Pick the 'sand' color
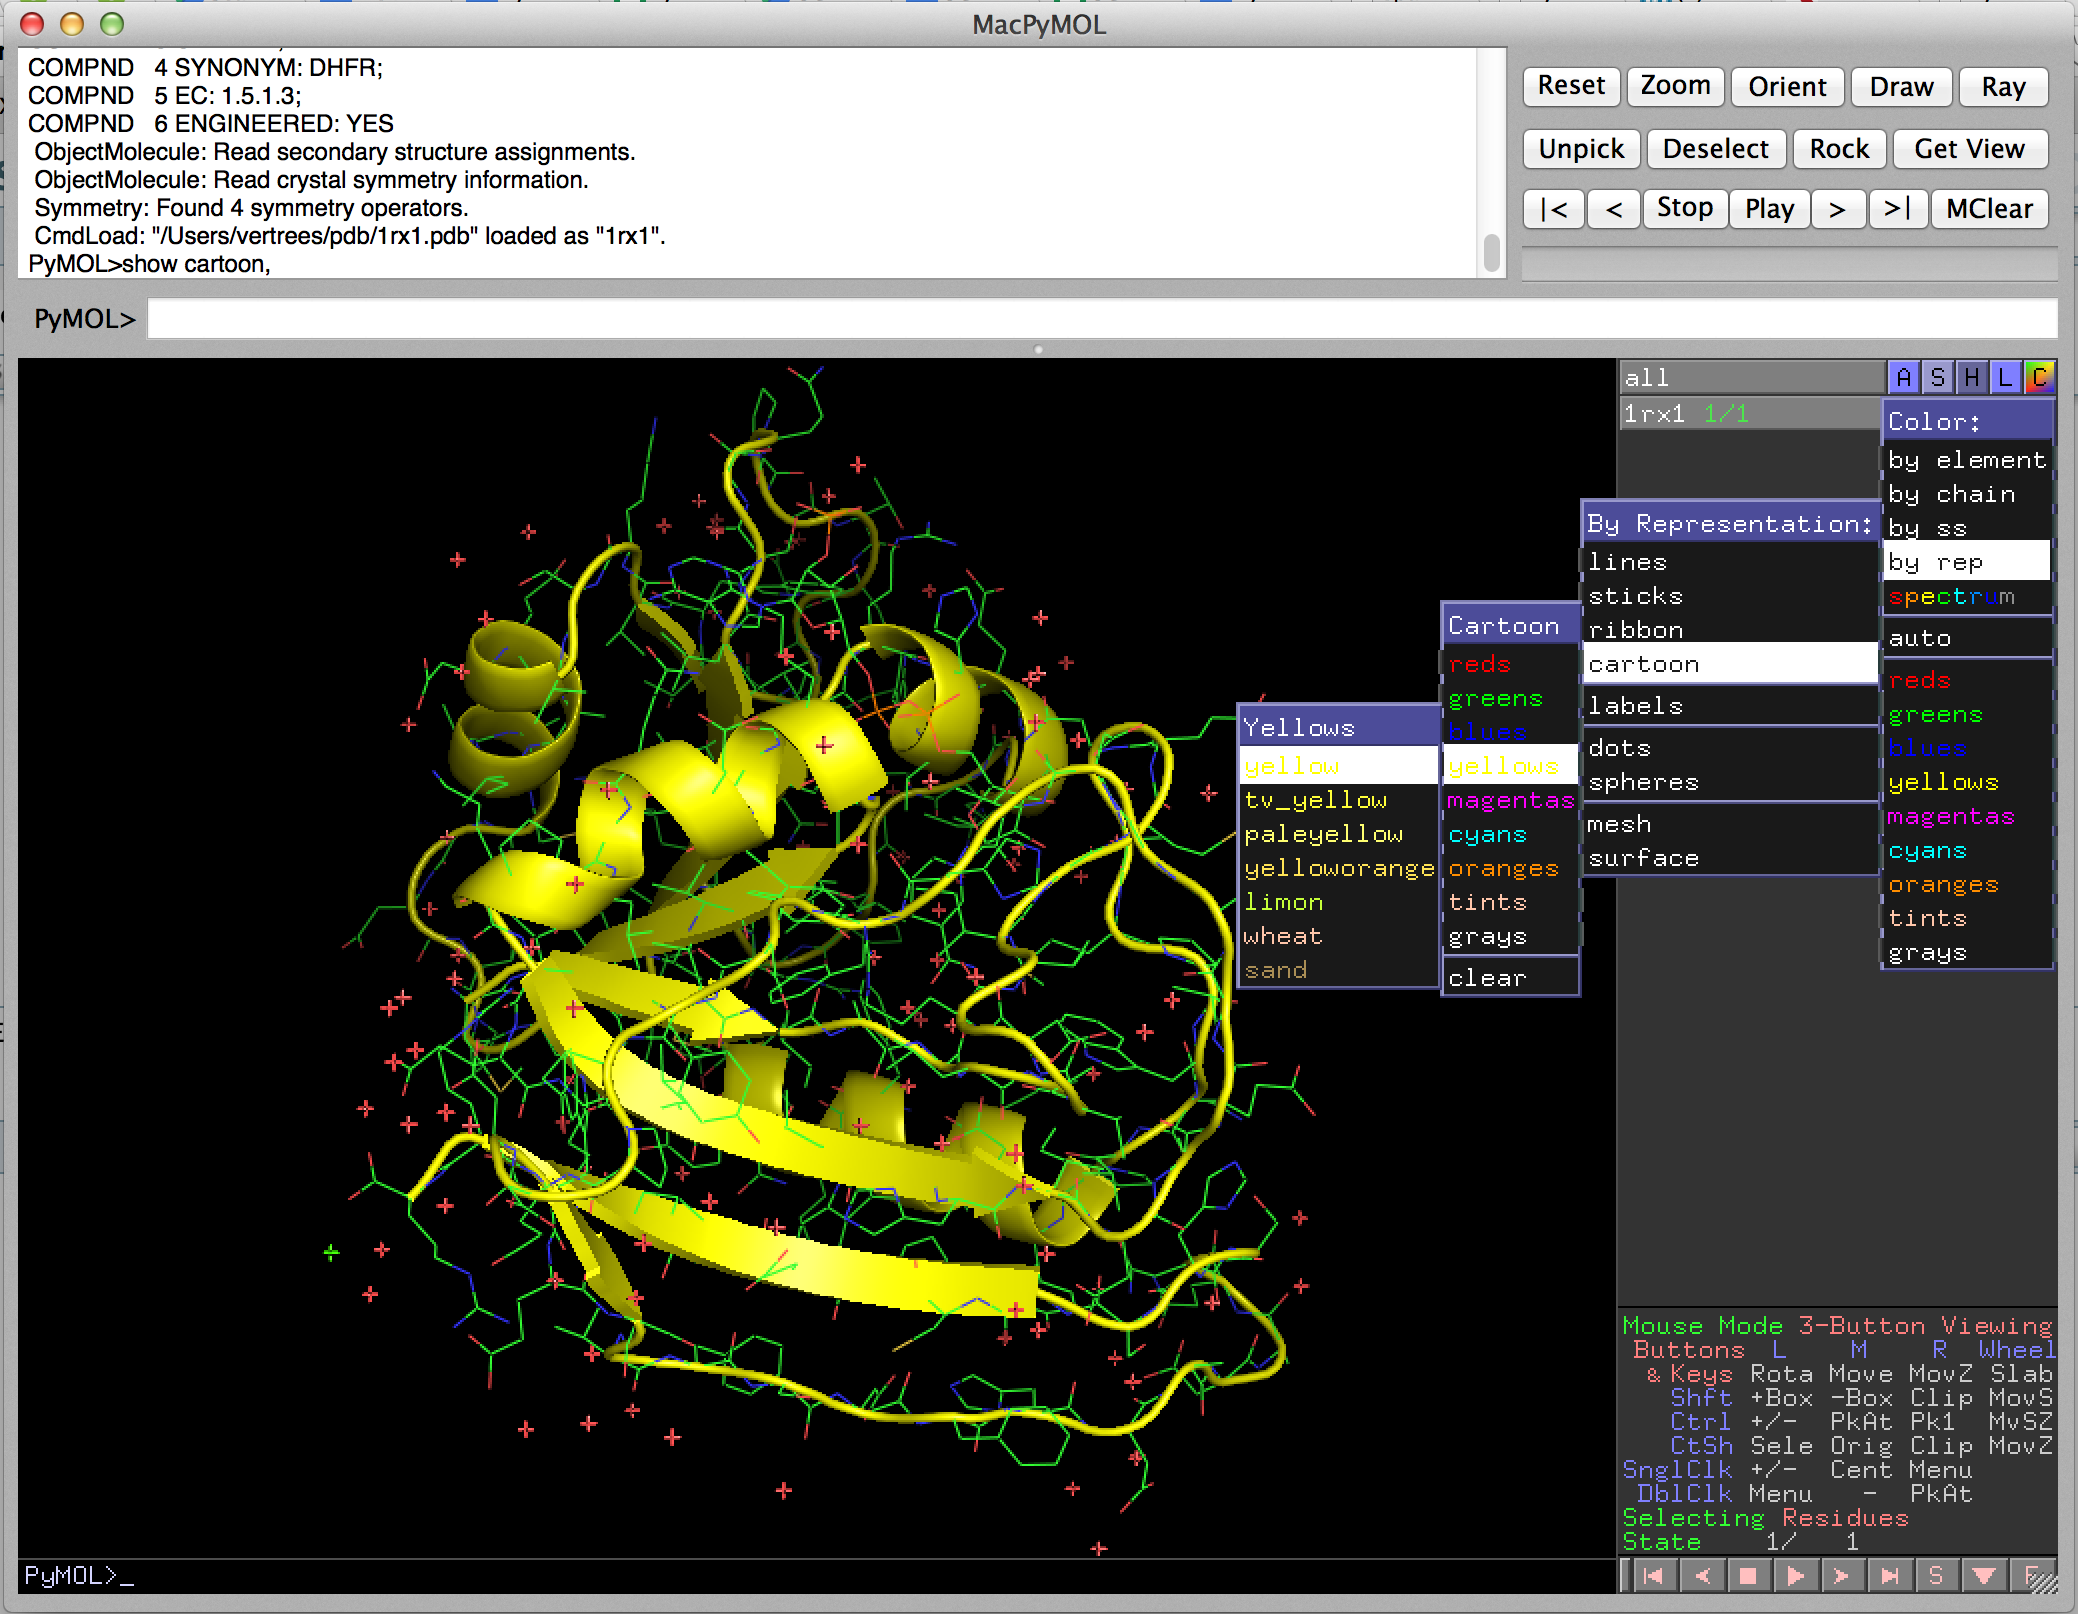Viewport: 2078px width, 1614px height. tap(1338, 970)
